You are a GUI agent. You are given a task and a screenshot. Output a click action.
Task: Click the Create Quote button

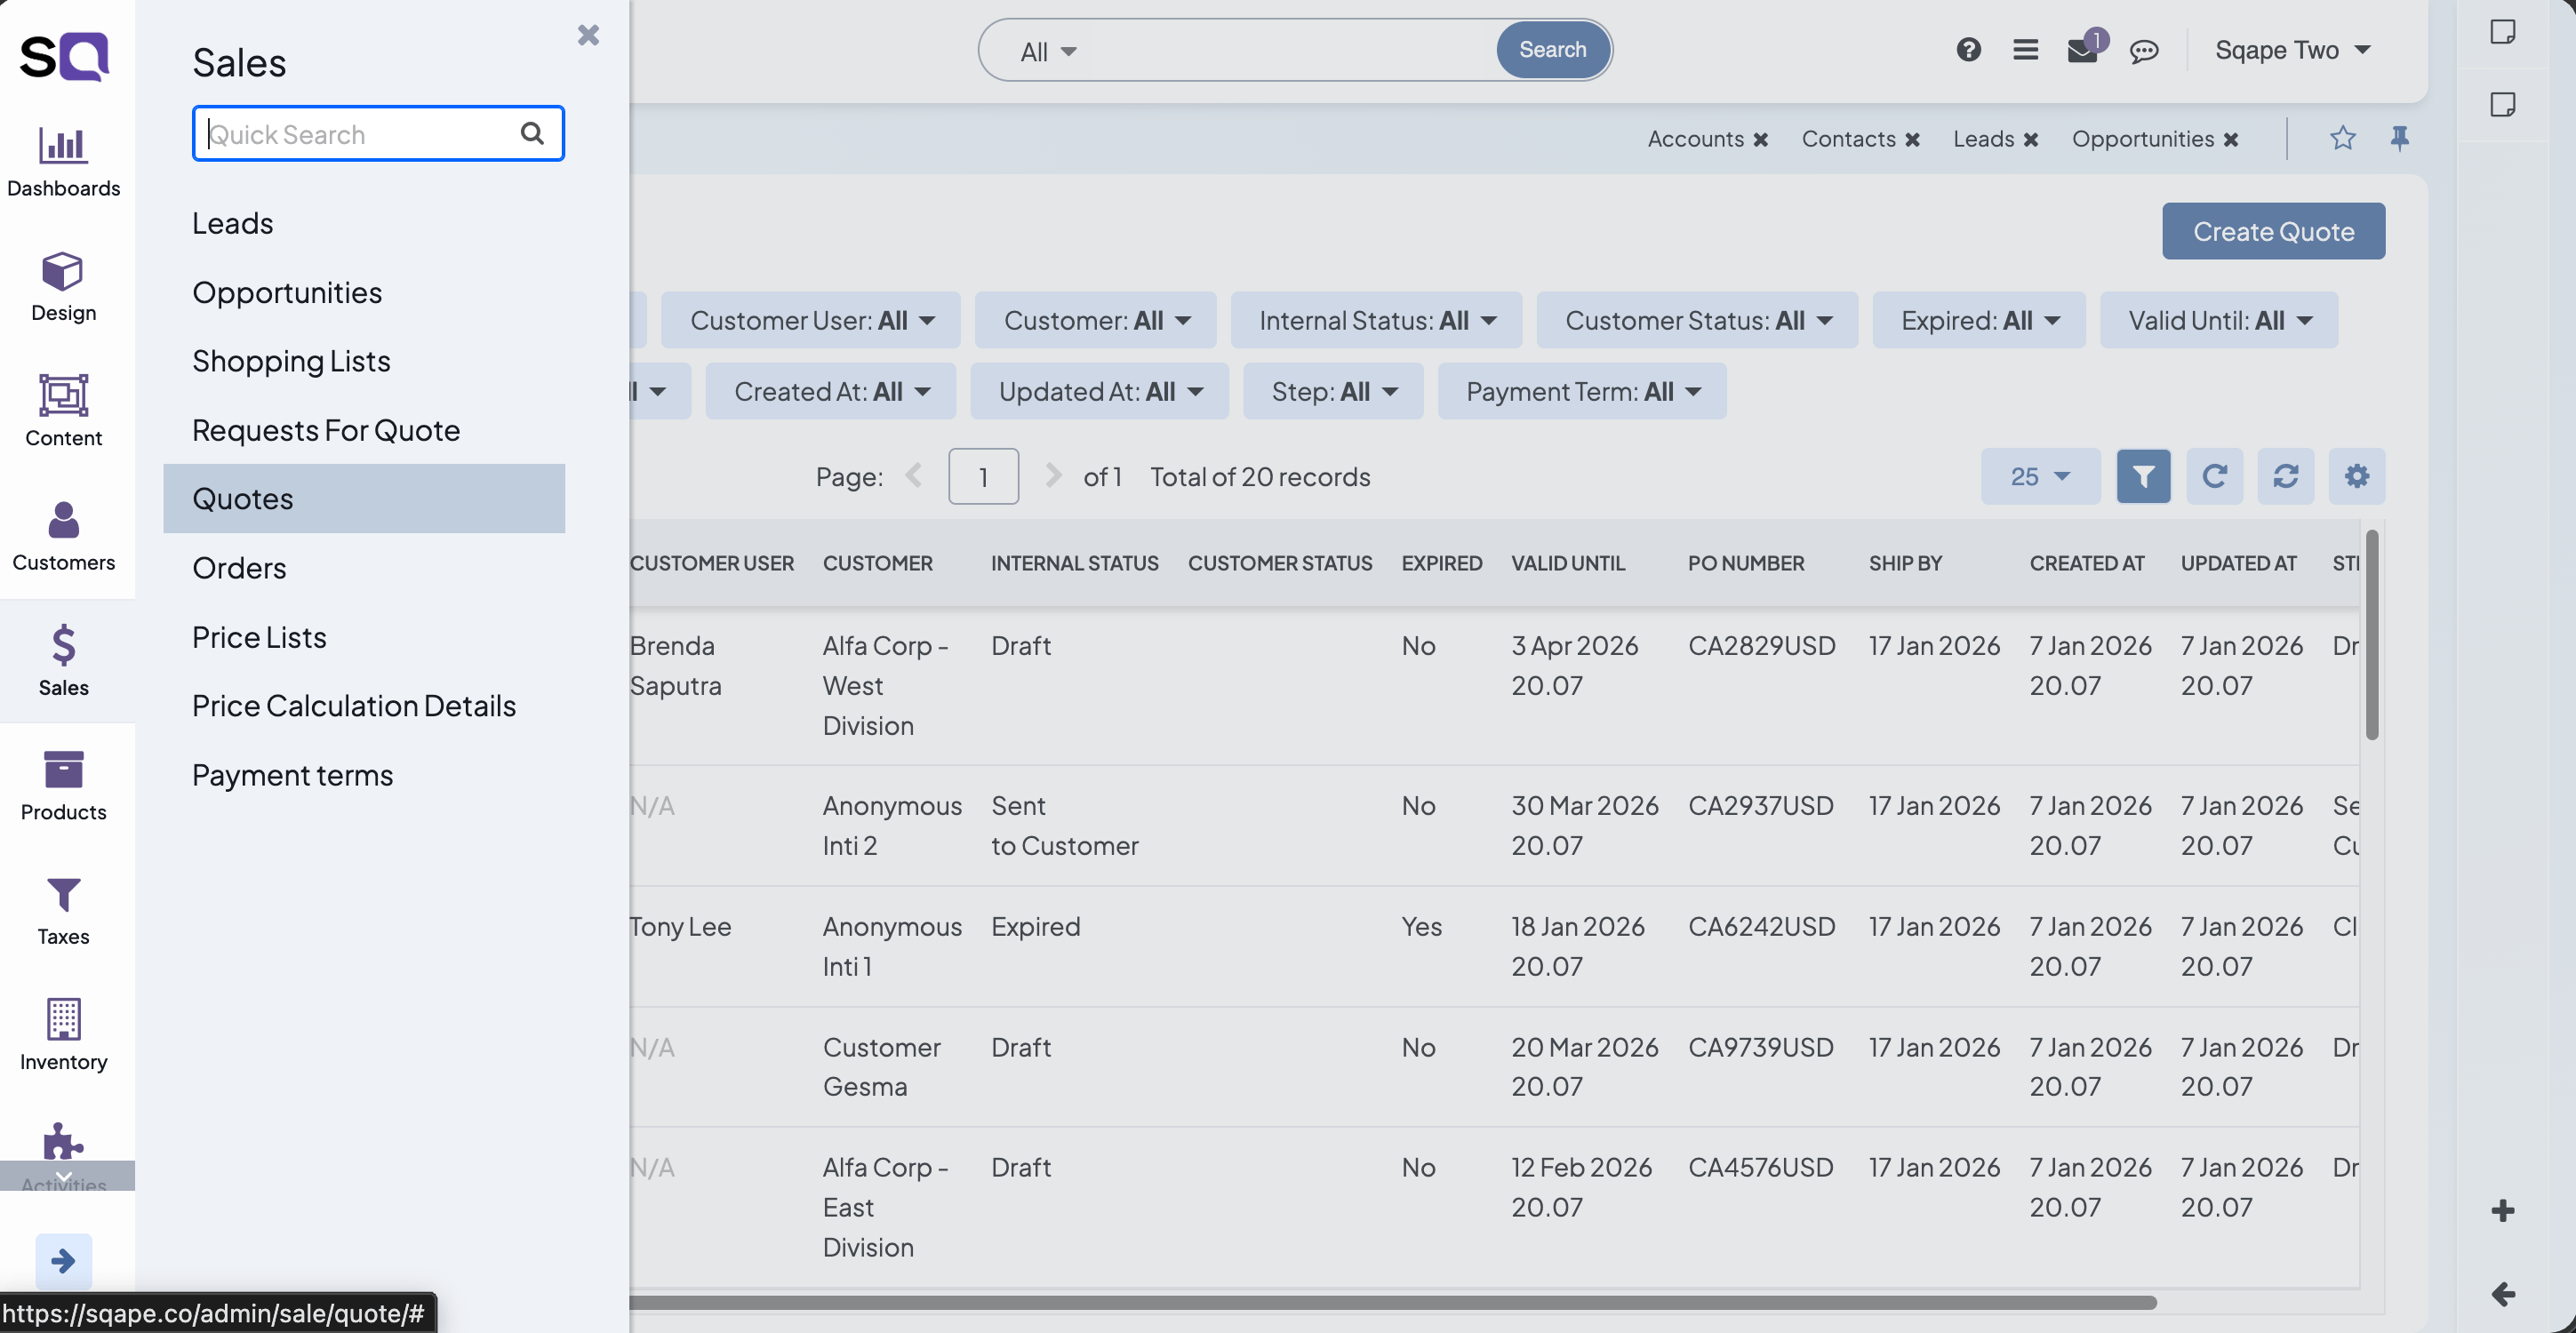(2273, 231)
